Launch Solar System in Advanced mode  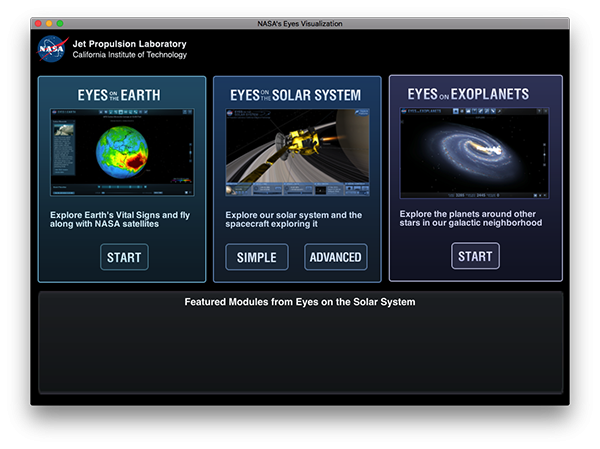click(x=336, y=257)
